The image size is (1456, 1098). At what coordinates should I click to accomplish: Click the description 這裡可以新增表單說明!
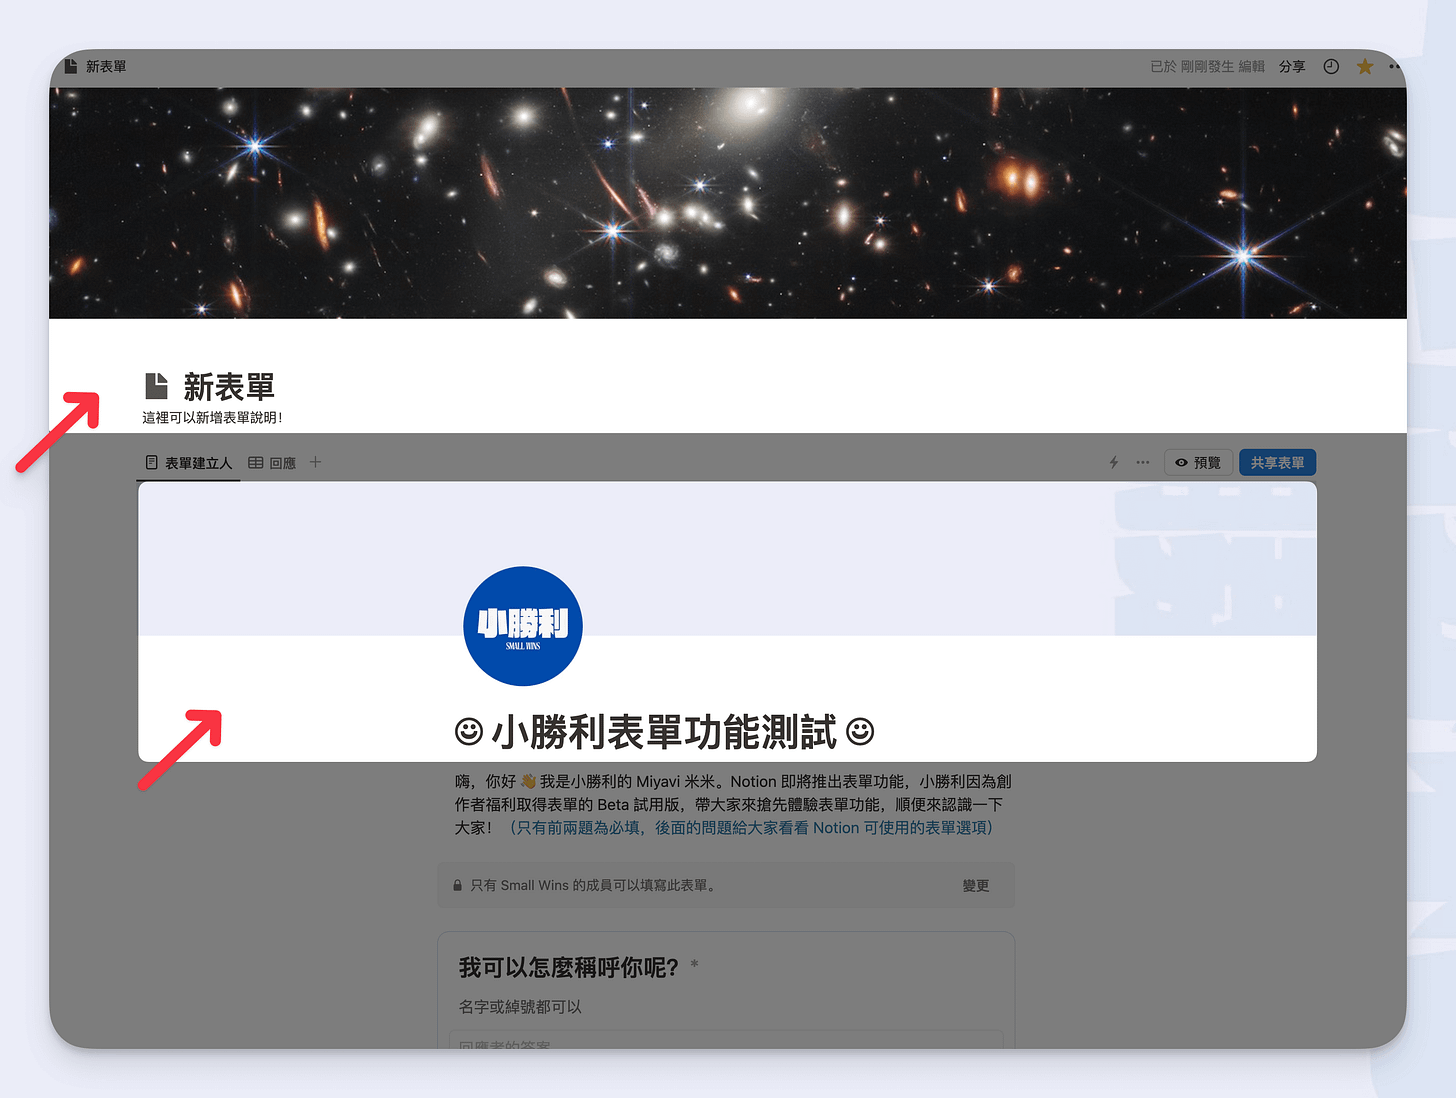212,418
